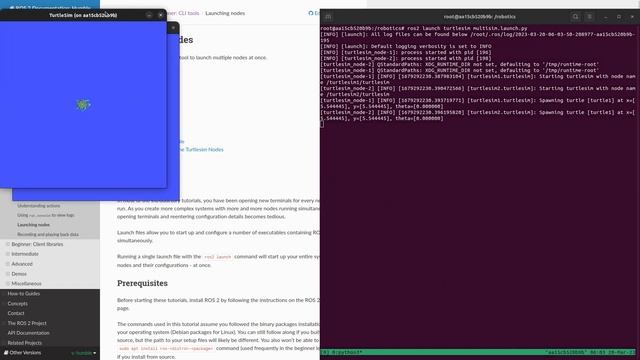Open the terminal hamburger menu
Screen dimensions: 640x360
coord(589,17)
